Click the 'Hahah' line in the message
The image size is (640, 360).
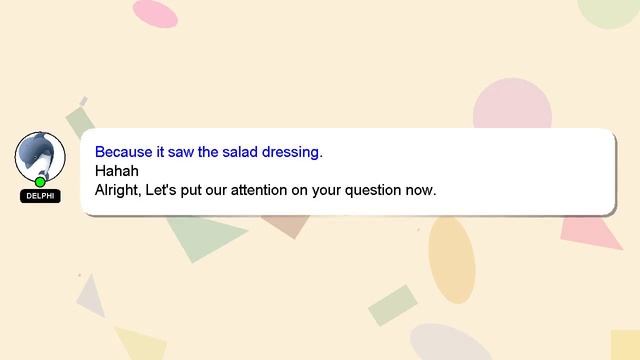click(x=117, y=171)
